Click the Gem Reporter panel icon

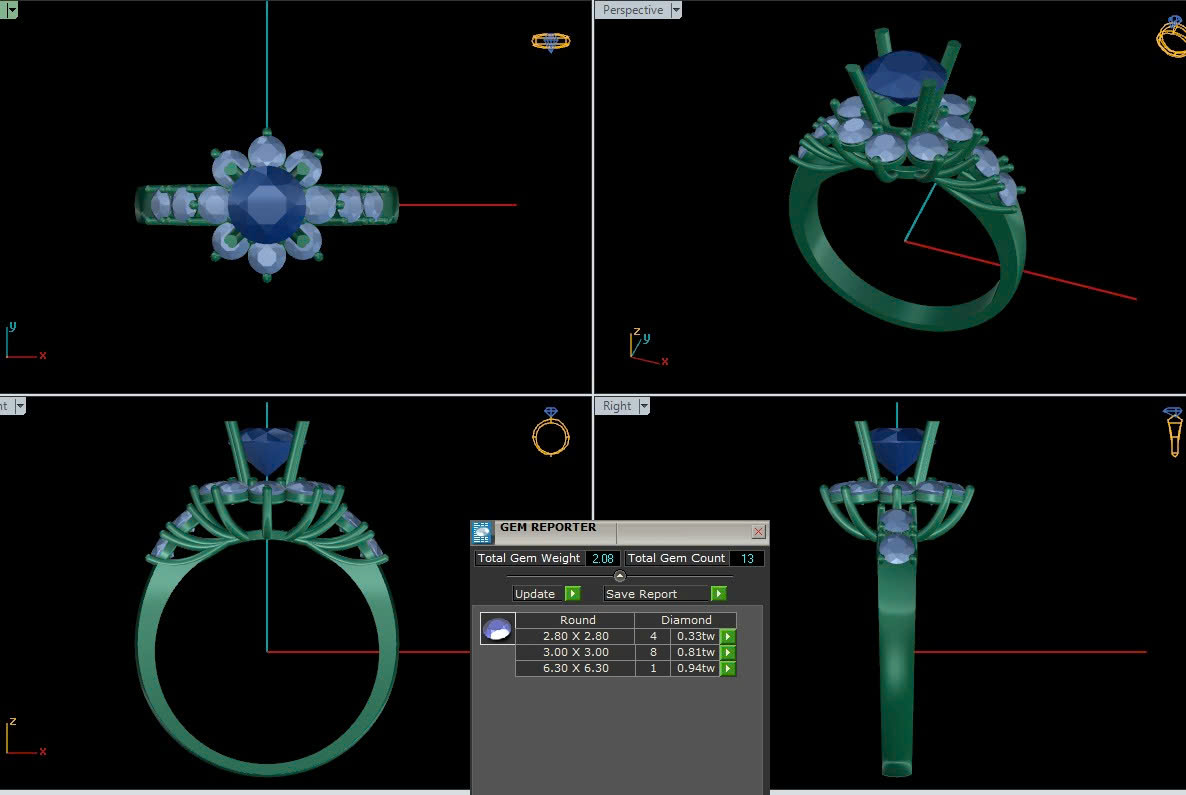click(482, 532)
